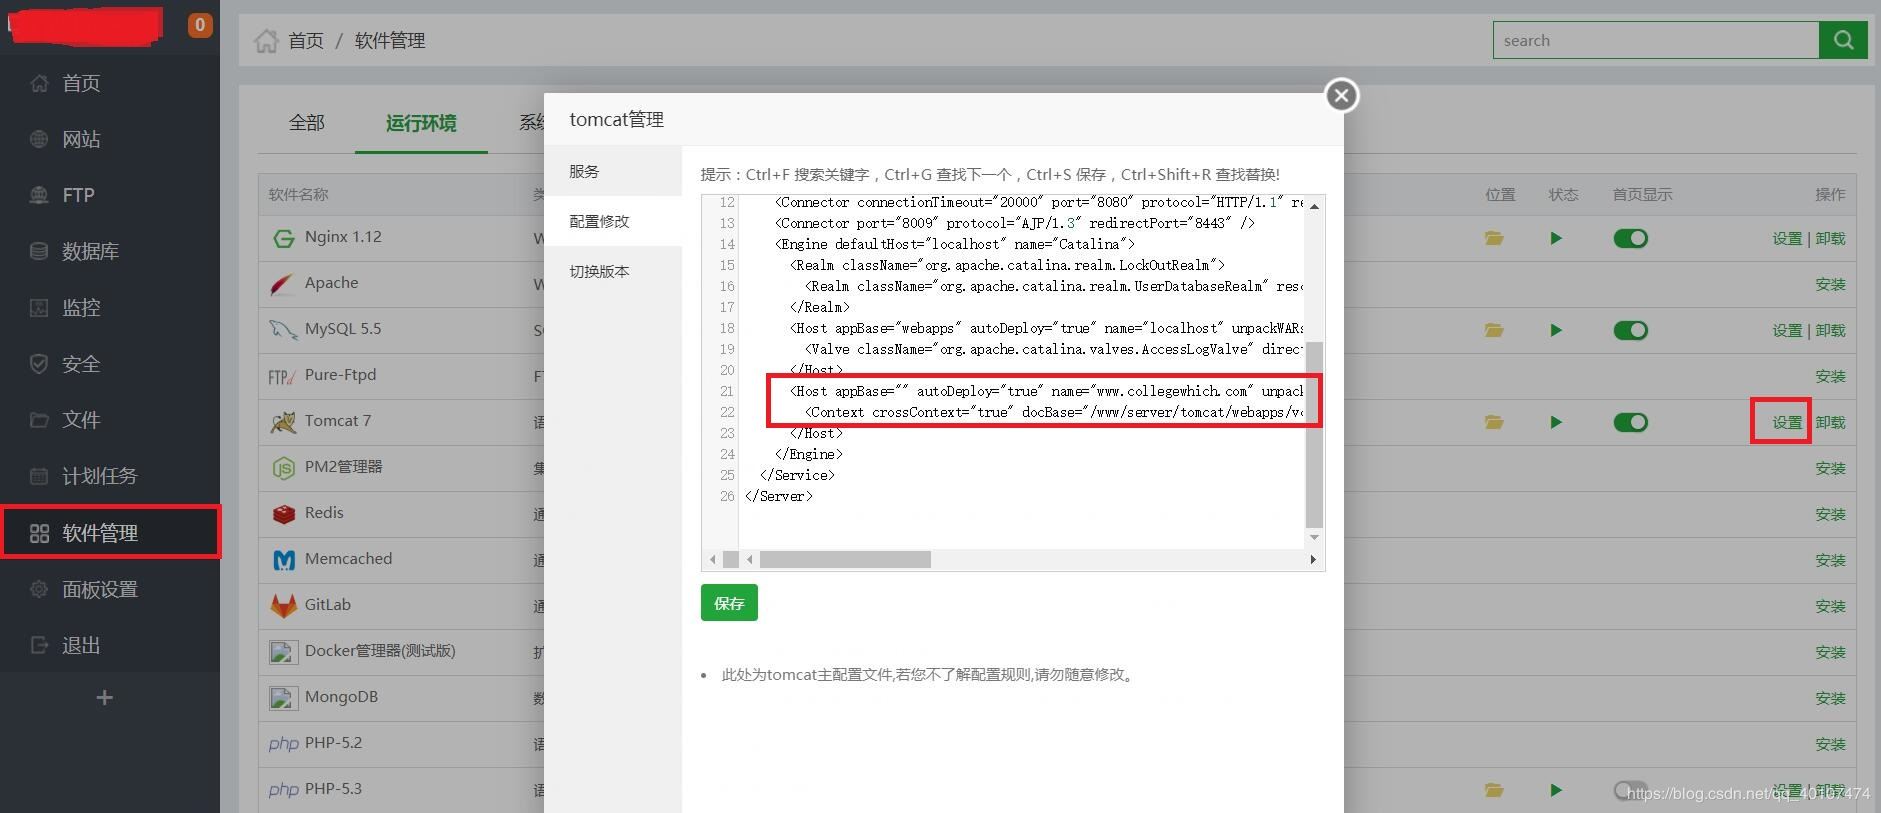Click 设置 link for Tomcat 7
The image size is (1881, 813).
1787,422
